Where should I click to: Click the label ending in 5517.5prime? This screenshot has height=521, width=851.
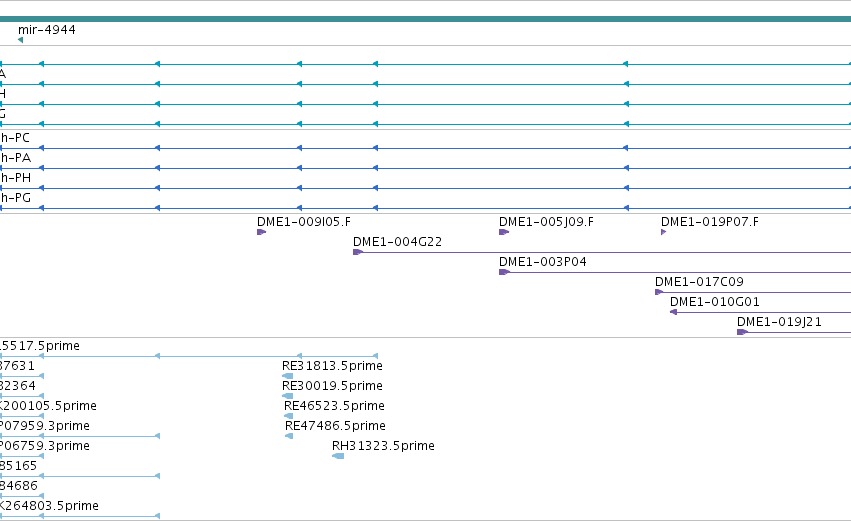pyautogui.click(x=40, y=346)
